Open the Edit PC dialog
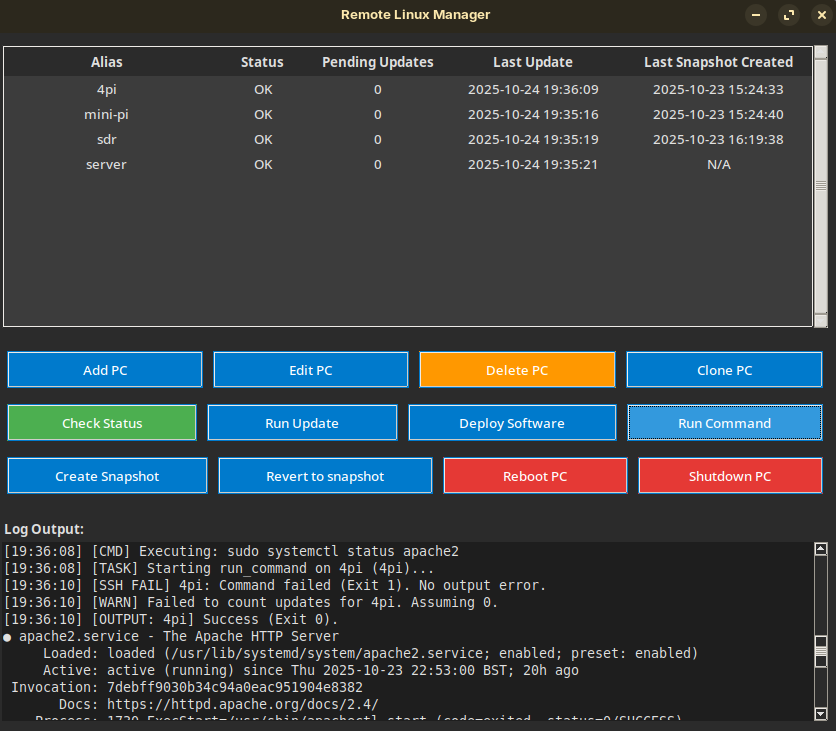Image resolution: width=836 pixels, height=731 pixels. click(x=311, y=370)
